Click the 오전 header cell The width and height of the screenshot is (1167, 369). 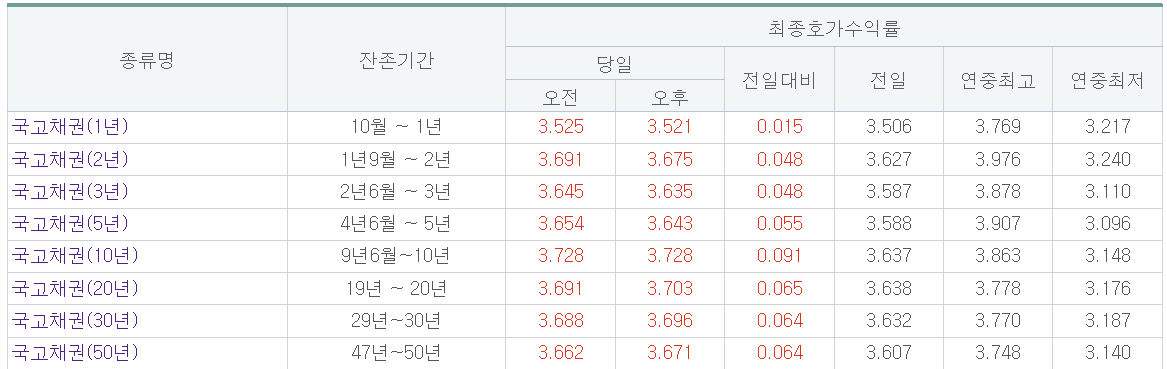click(x=560, y=97)
